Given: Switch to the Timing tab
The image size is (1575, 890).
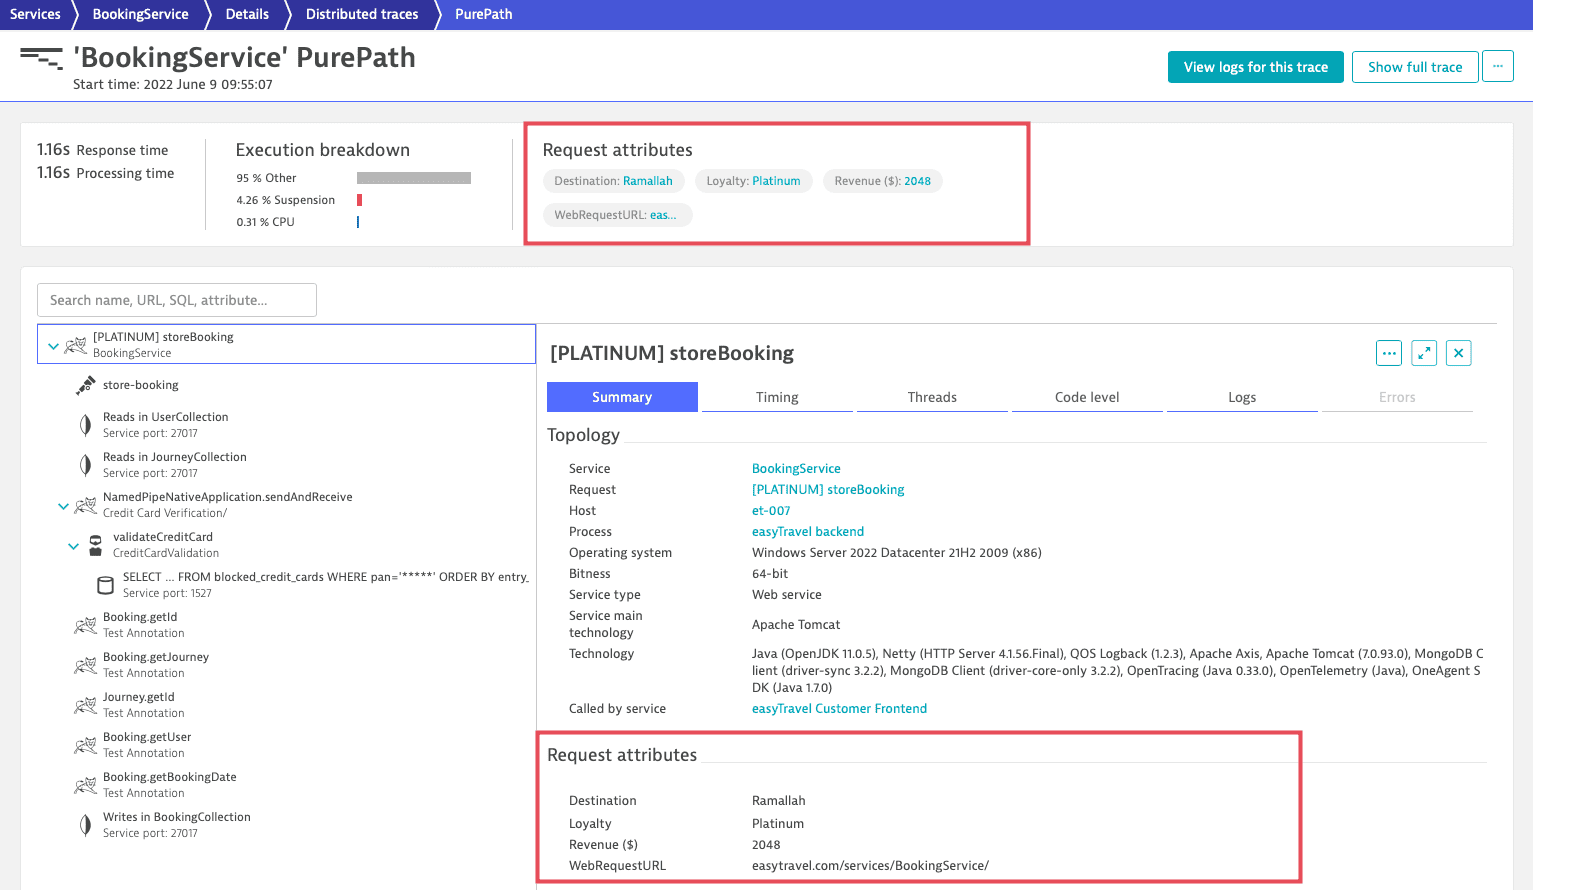Looking at the screenshot, I should [x=777, y=397].
